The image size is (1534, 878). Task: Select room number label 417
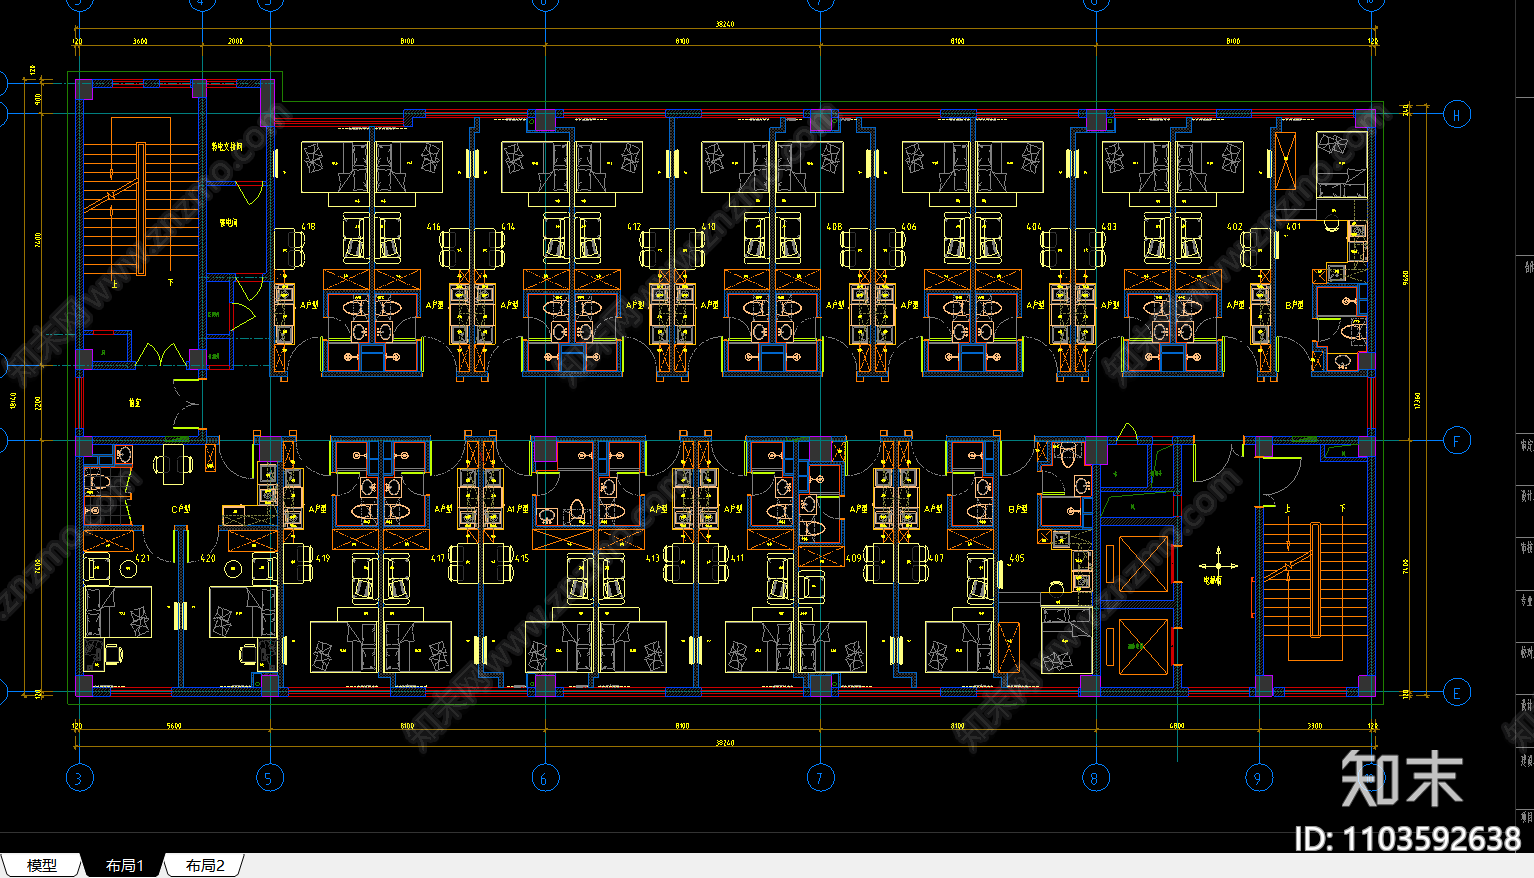pos(438,559)
